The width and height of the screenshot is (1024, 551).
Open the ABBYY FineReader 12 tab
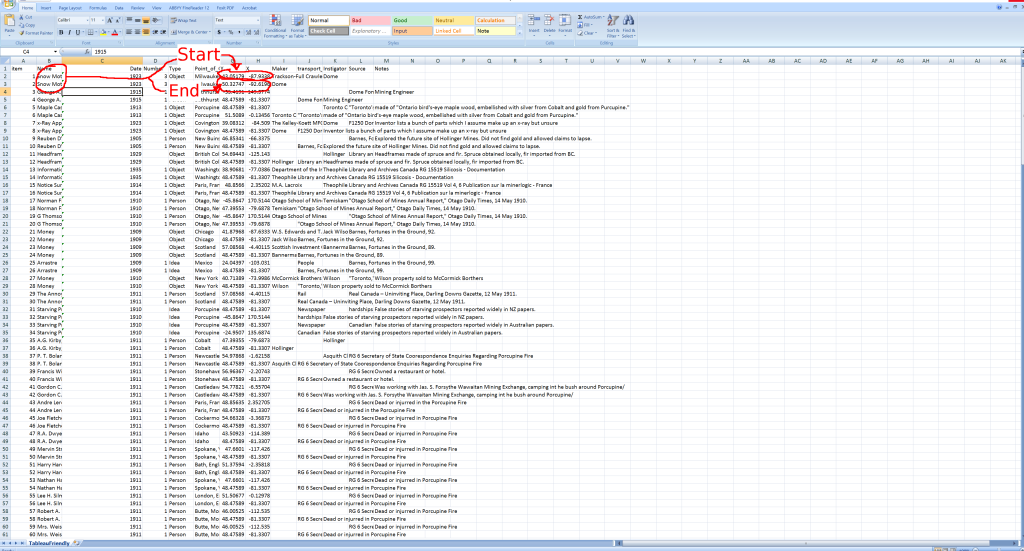tap(189, 8)
